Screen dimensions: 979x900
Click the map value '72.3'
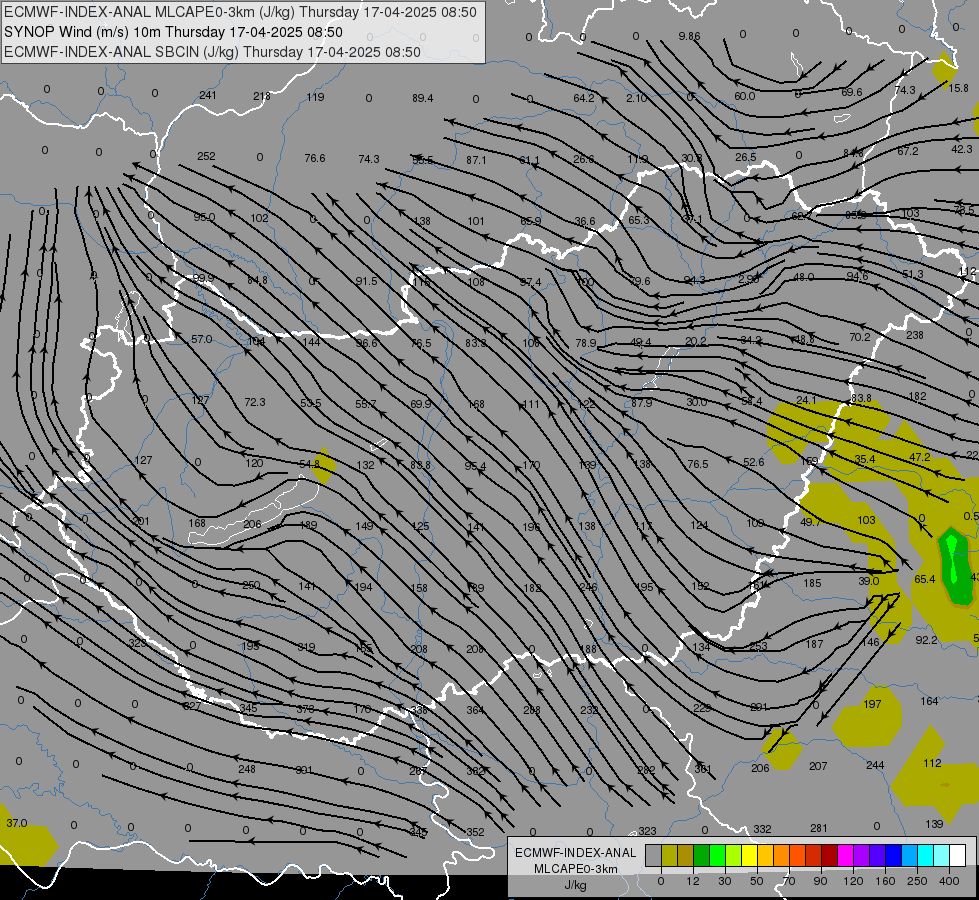click(x=255, y=402)
